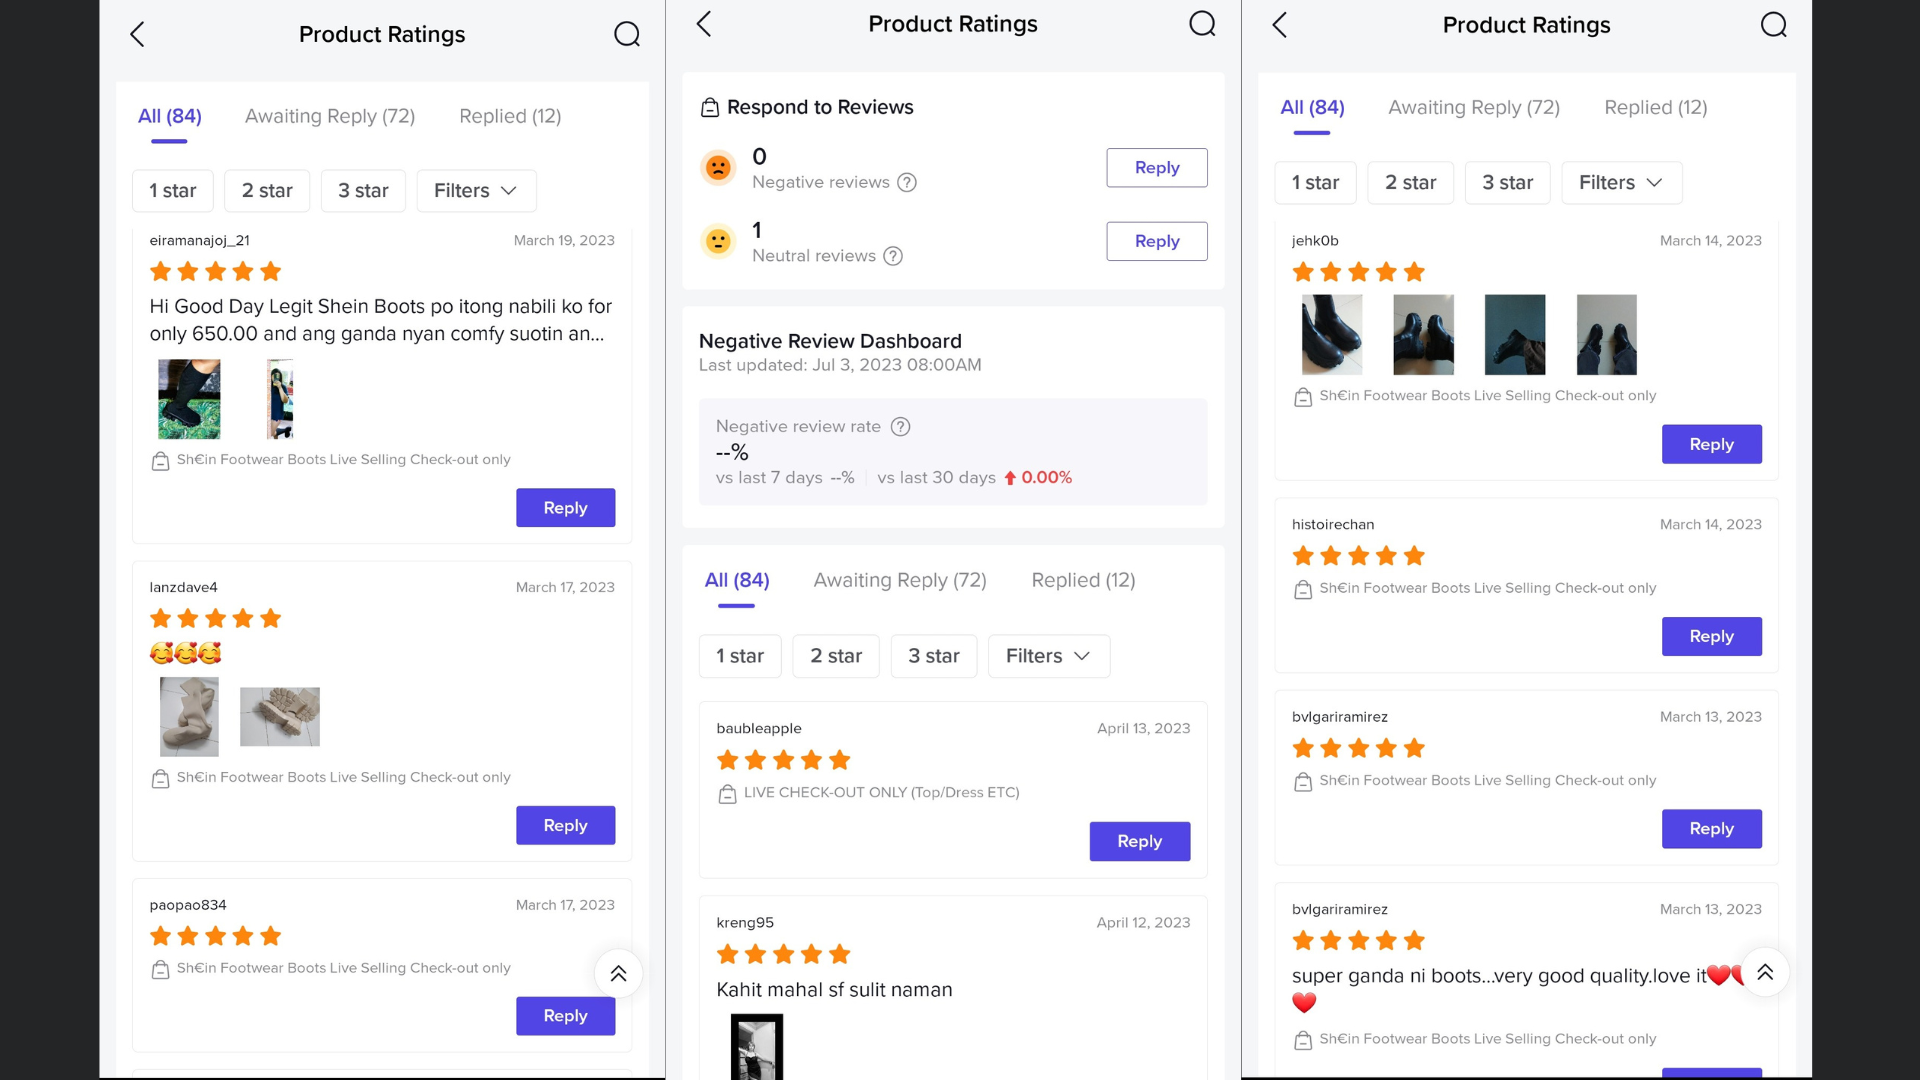
Task: Open the Filters dropdown in the middle panel
Action: 1048,656
